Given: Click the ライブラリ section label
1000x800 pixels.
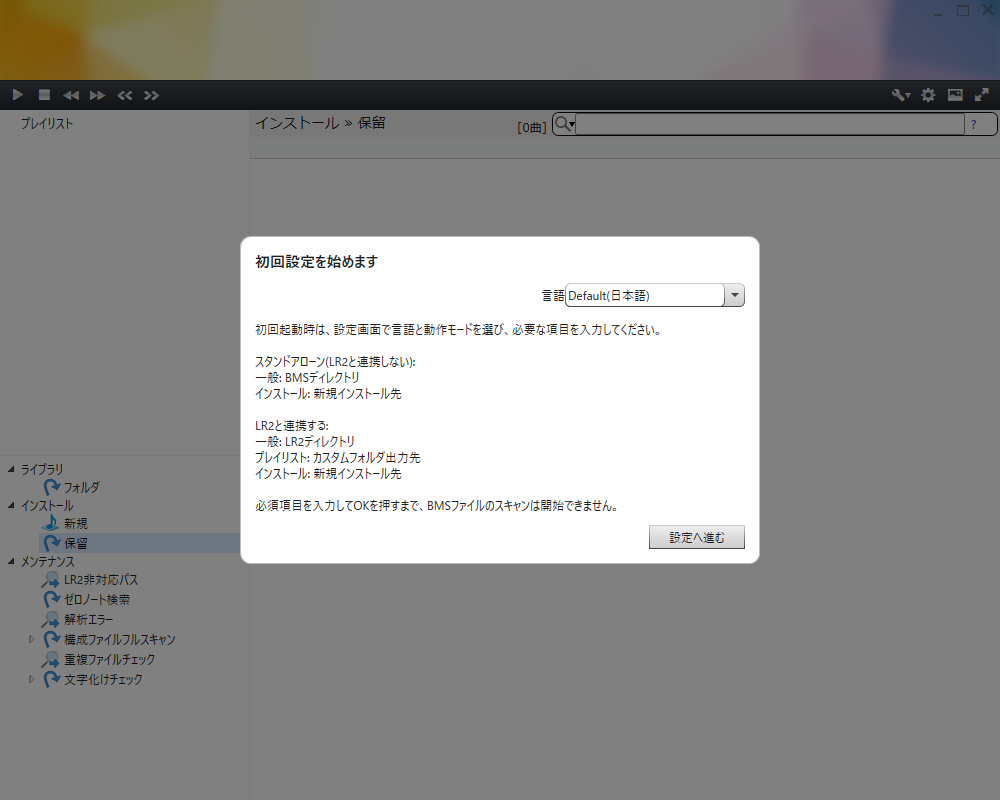Looking at the screenshot, I should 42,469.
